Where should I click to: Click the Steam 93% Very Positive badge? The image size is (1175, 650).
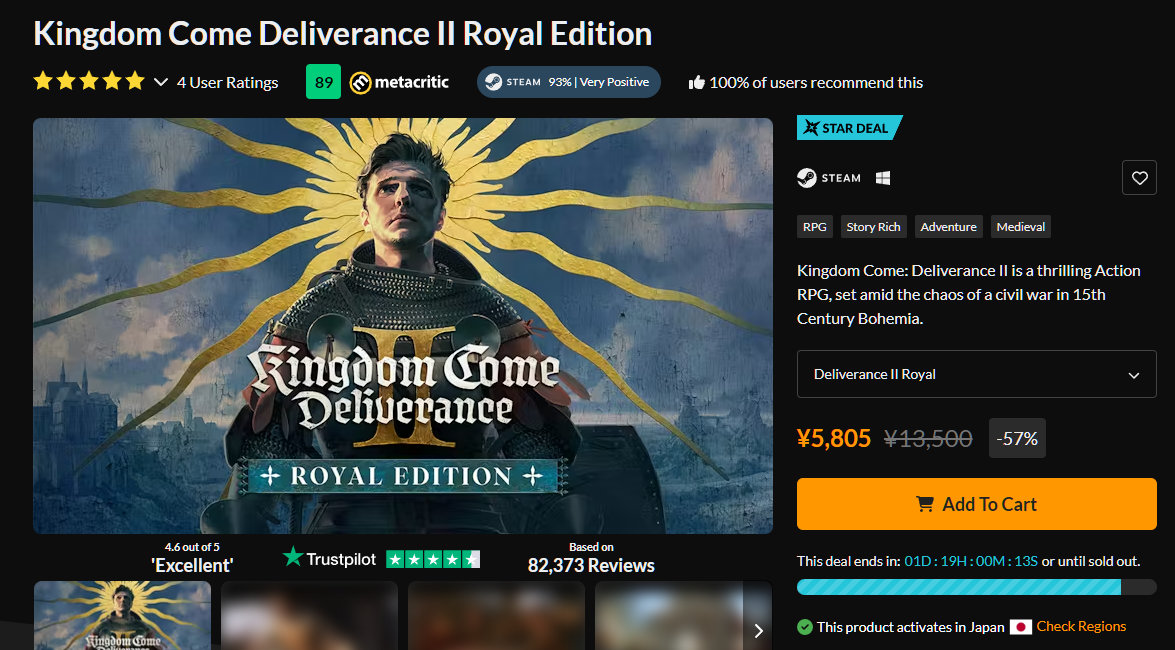(568, 82)
